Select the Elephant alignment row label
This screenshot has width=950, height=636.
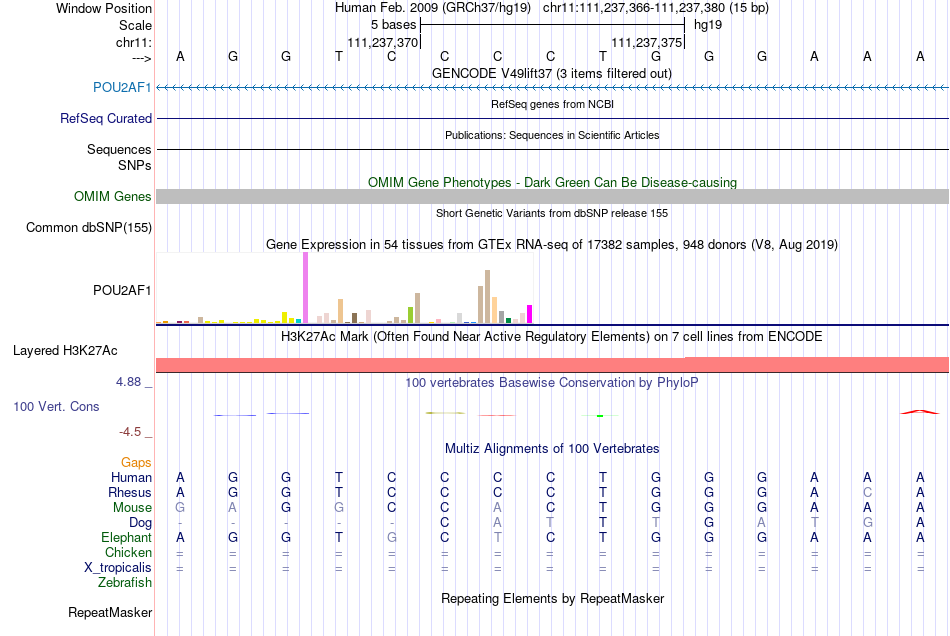click(126, 537)
